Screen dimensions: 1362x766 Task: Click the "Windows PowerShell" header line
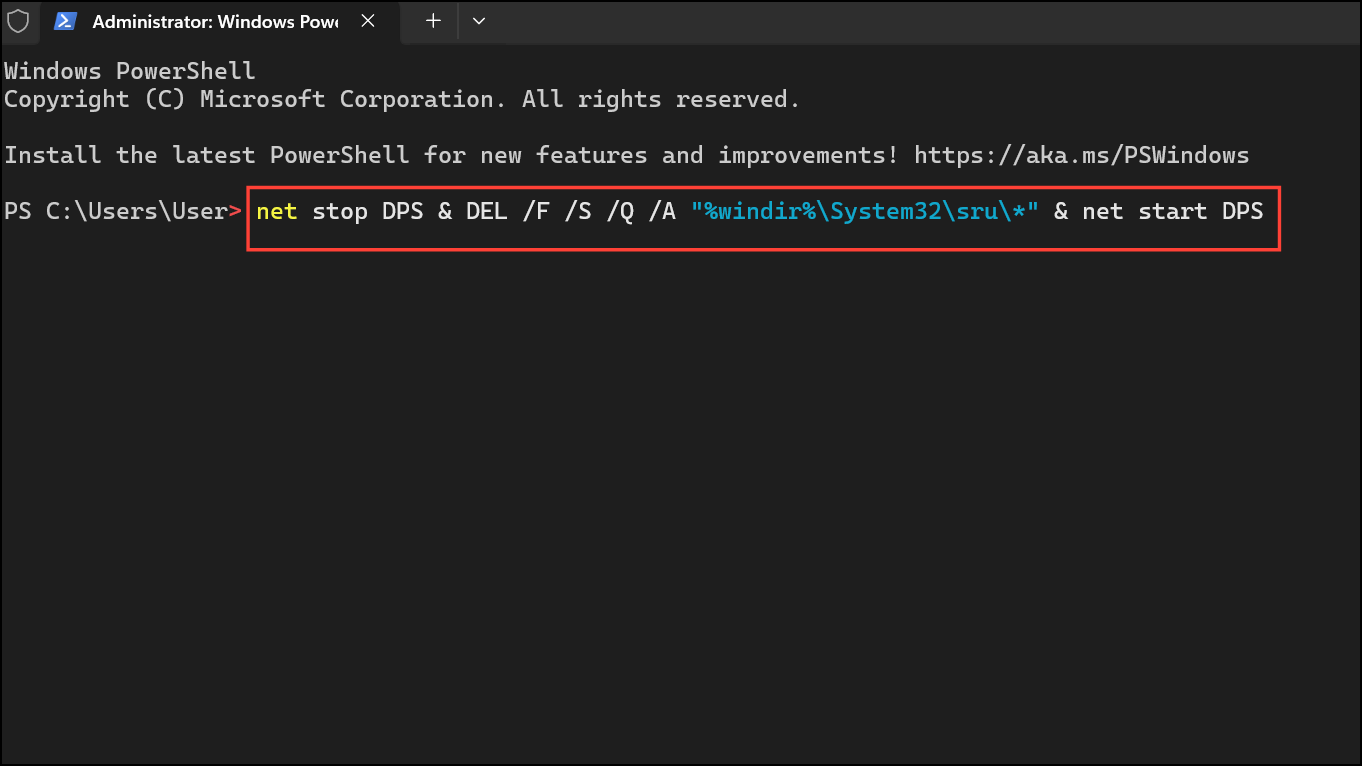(x=130, y=71)
